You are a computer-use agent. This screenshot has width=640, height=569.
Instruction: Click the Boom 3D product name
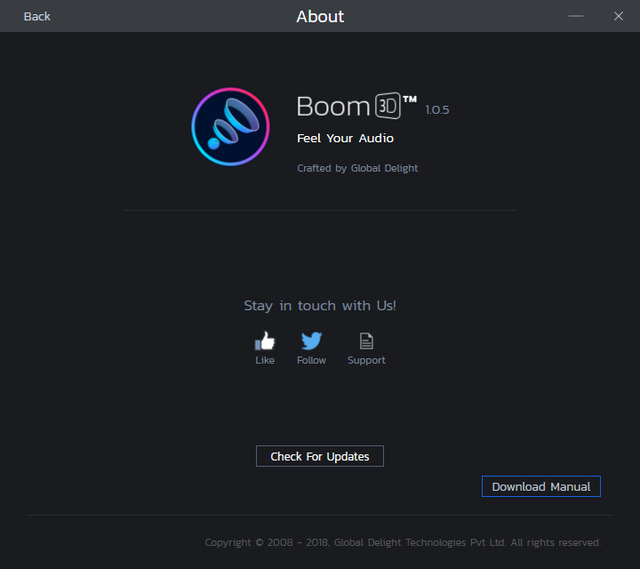pyautogui.click(x=356, y=106)
